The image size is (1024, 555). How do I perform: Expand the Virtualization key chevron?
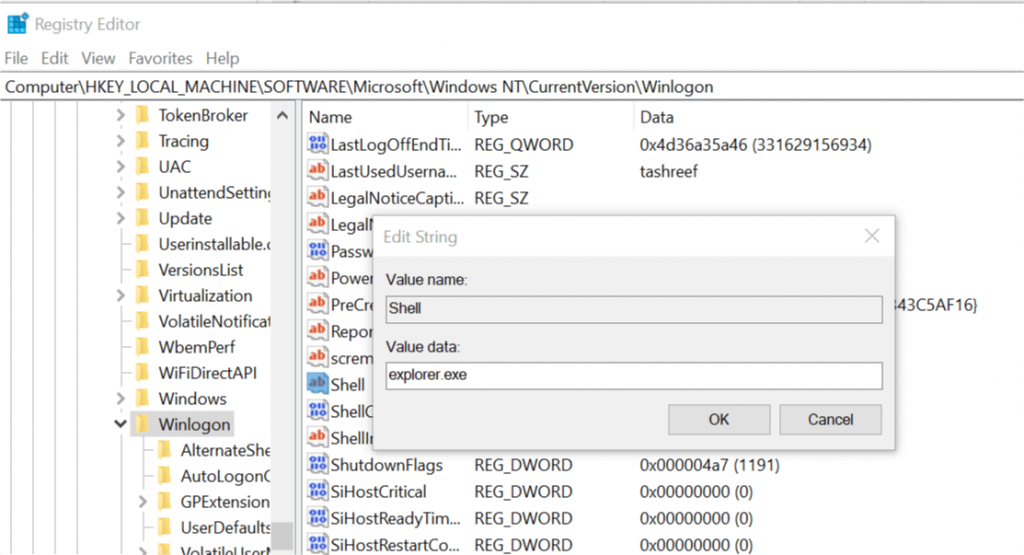120,296
